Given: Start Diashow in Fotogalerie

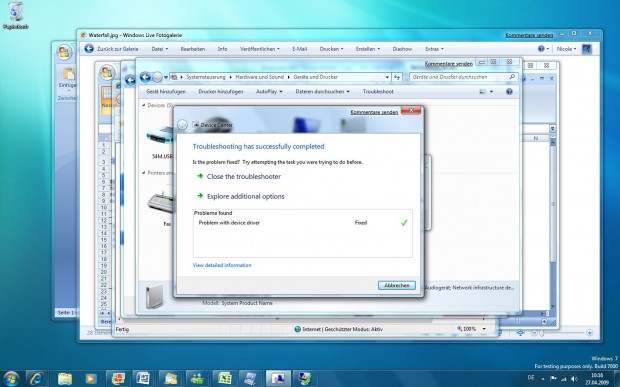Looking at the screenshot, I should [x=402, y=49].
